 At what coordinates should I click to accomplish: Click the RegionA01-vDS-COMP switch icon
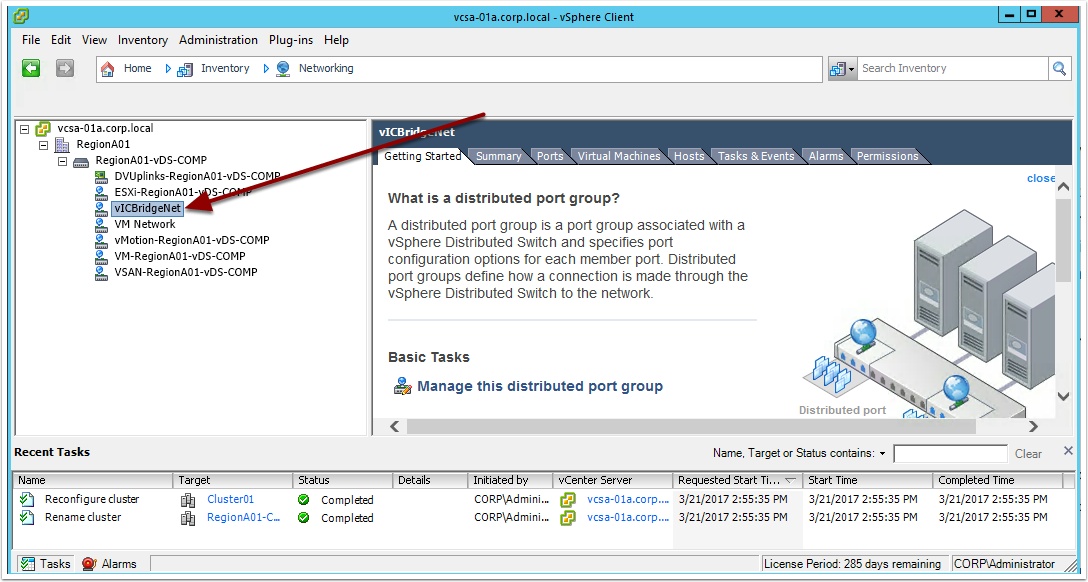(80, 160)
